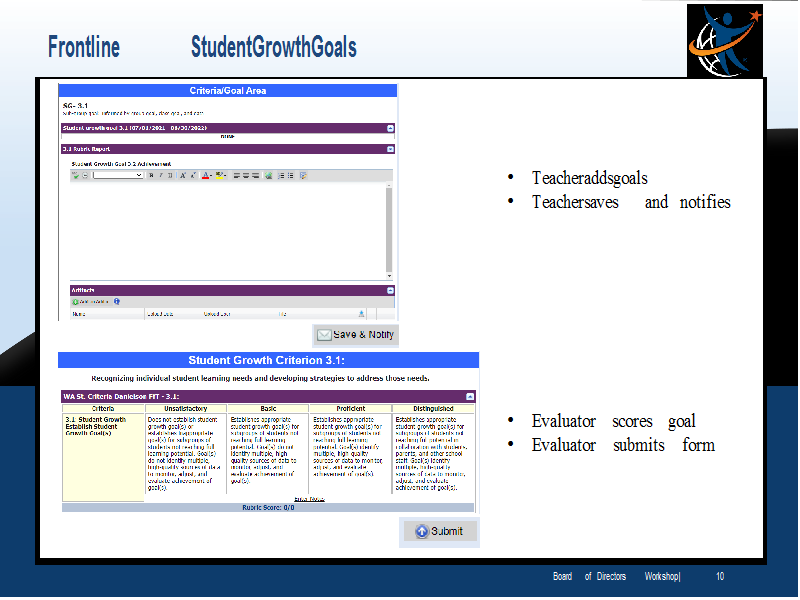Click the Distinguished column header
800x600 pixels.
point(433,409)
